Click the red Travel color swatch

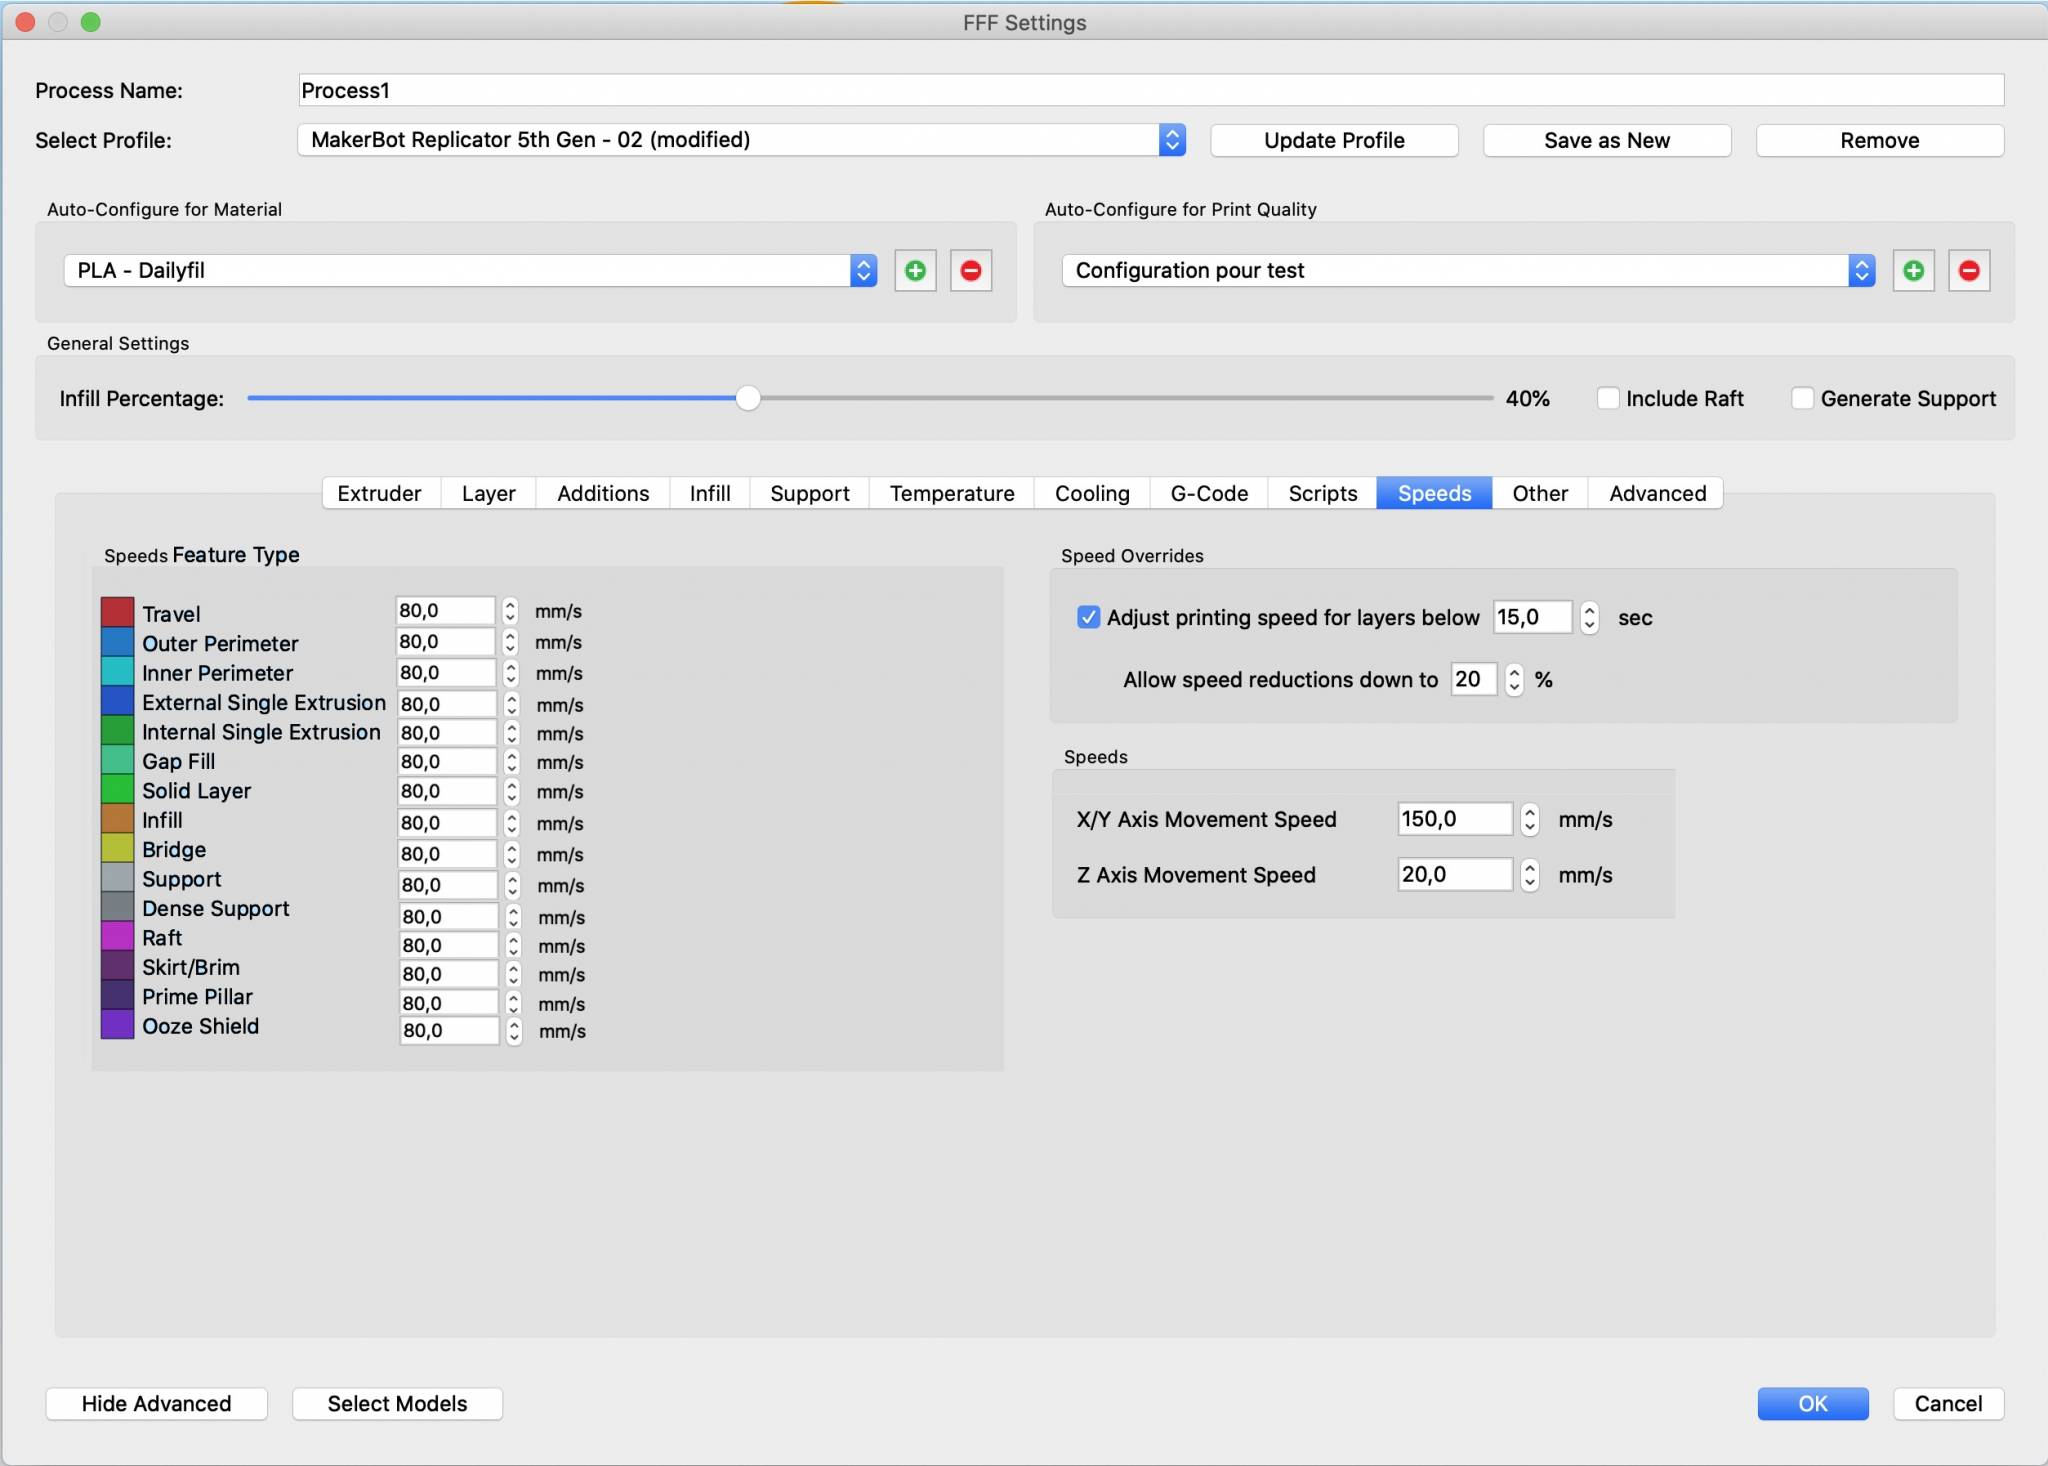coord(117,612)
